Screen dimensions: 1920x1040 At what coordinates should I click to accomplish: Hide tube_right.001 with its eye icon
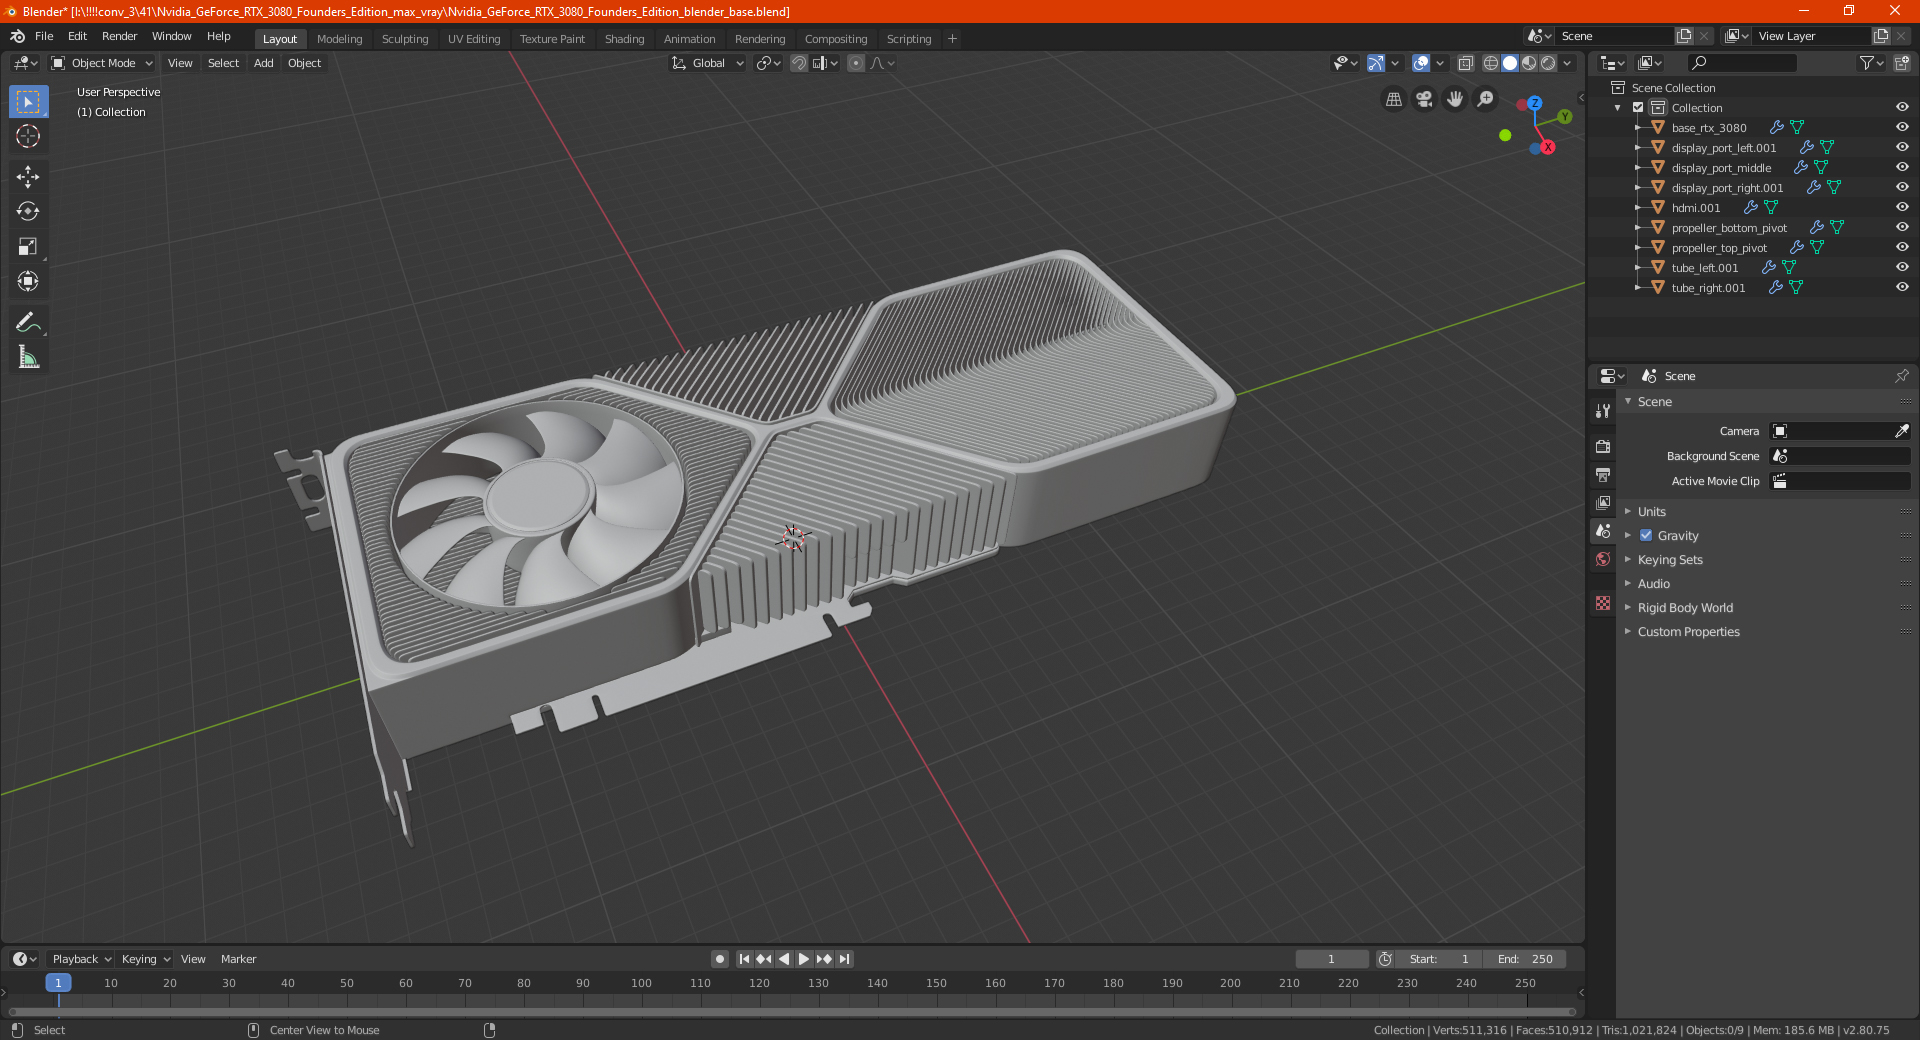[x=1902, y=287]
